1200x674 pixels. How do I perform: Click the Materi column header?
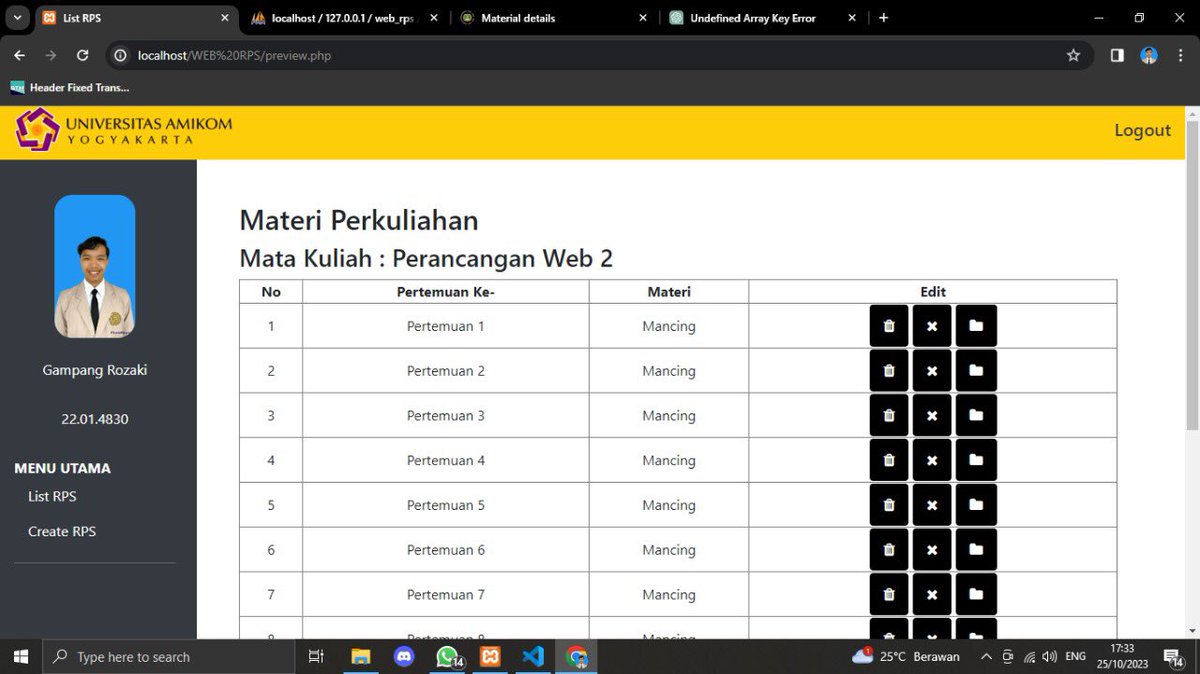pyautogui.click(x=669, y=292)
